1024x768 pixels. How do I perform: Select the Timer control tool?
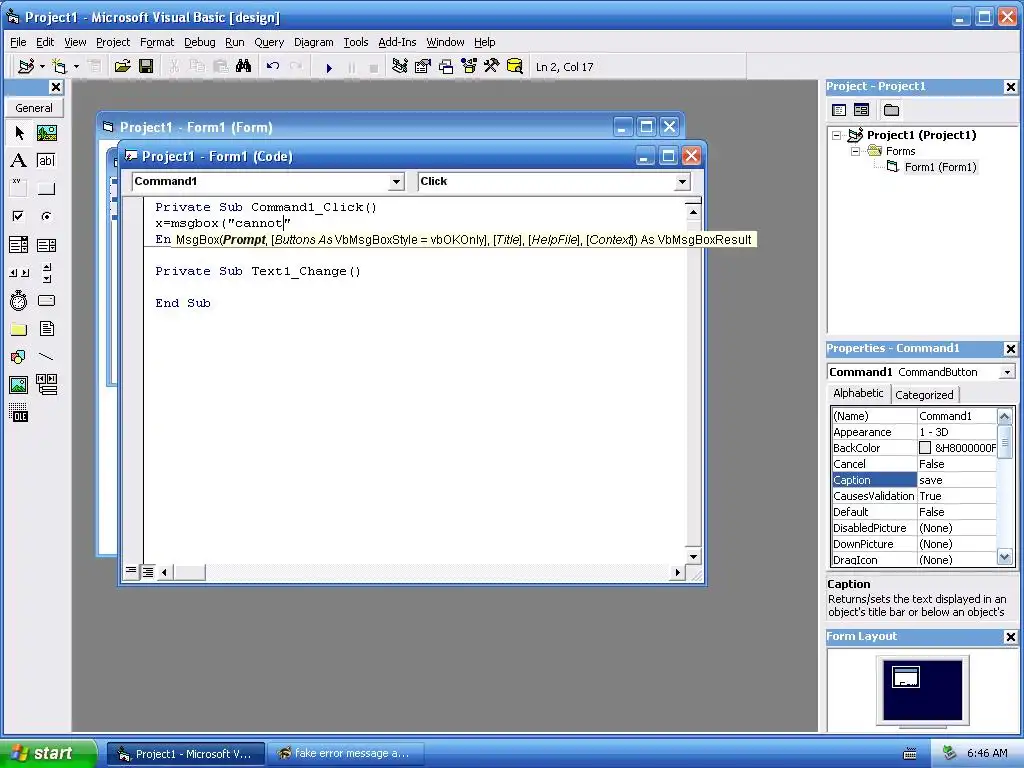19,301
